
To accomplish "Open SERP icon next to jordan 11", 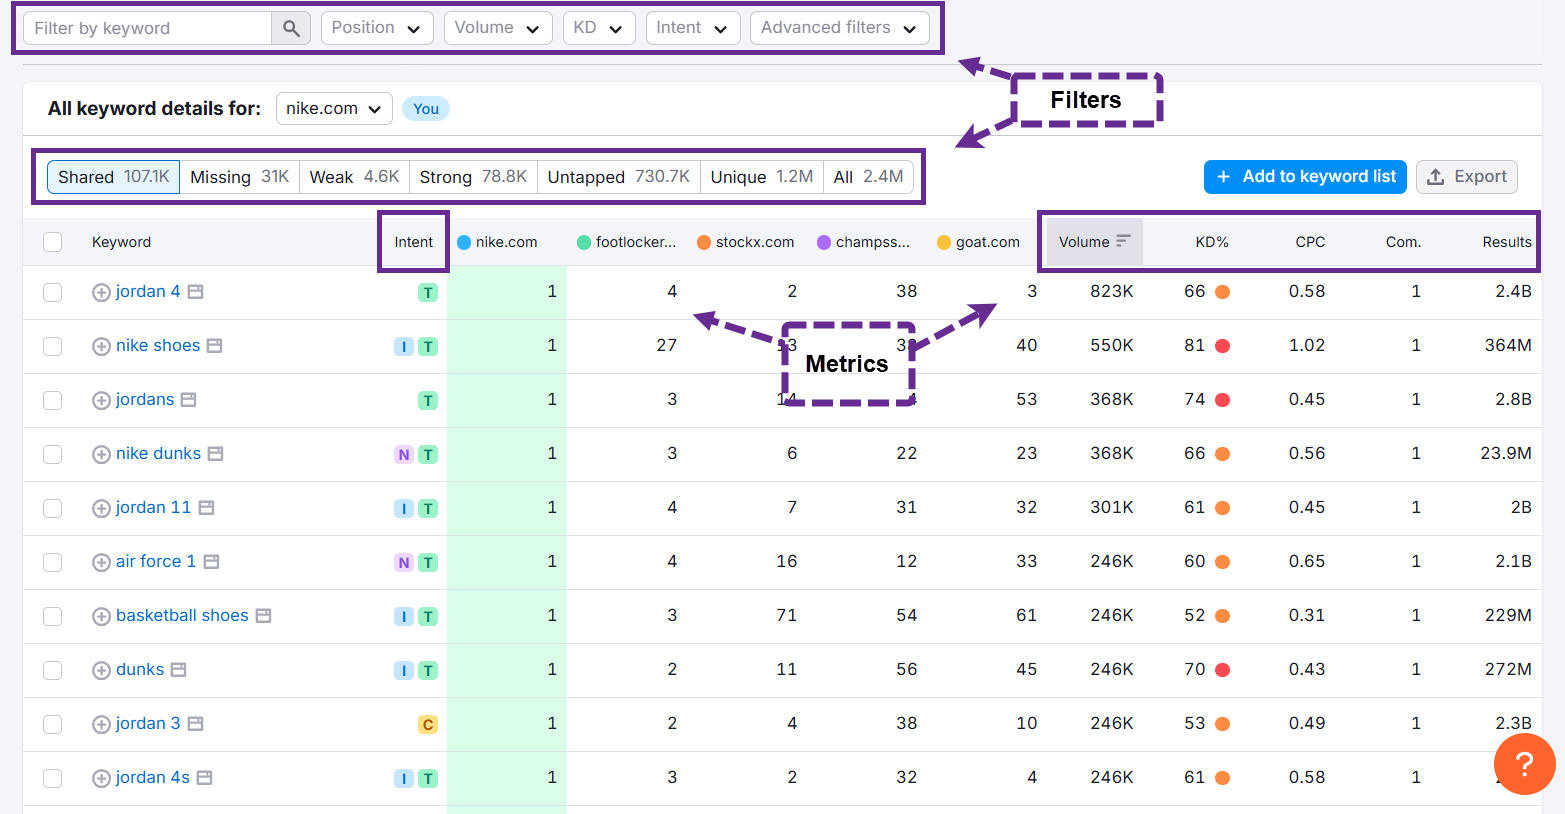I will coord(206,508).
